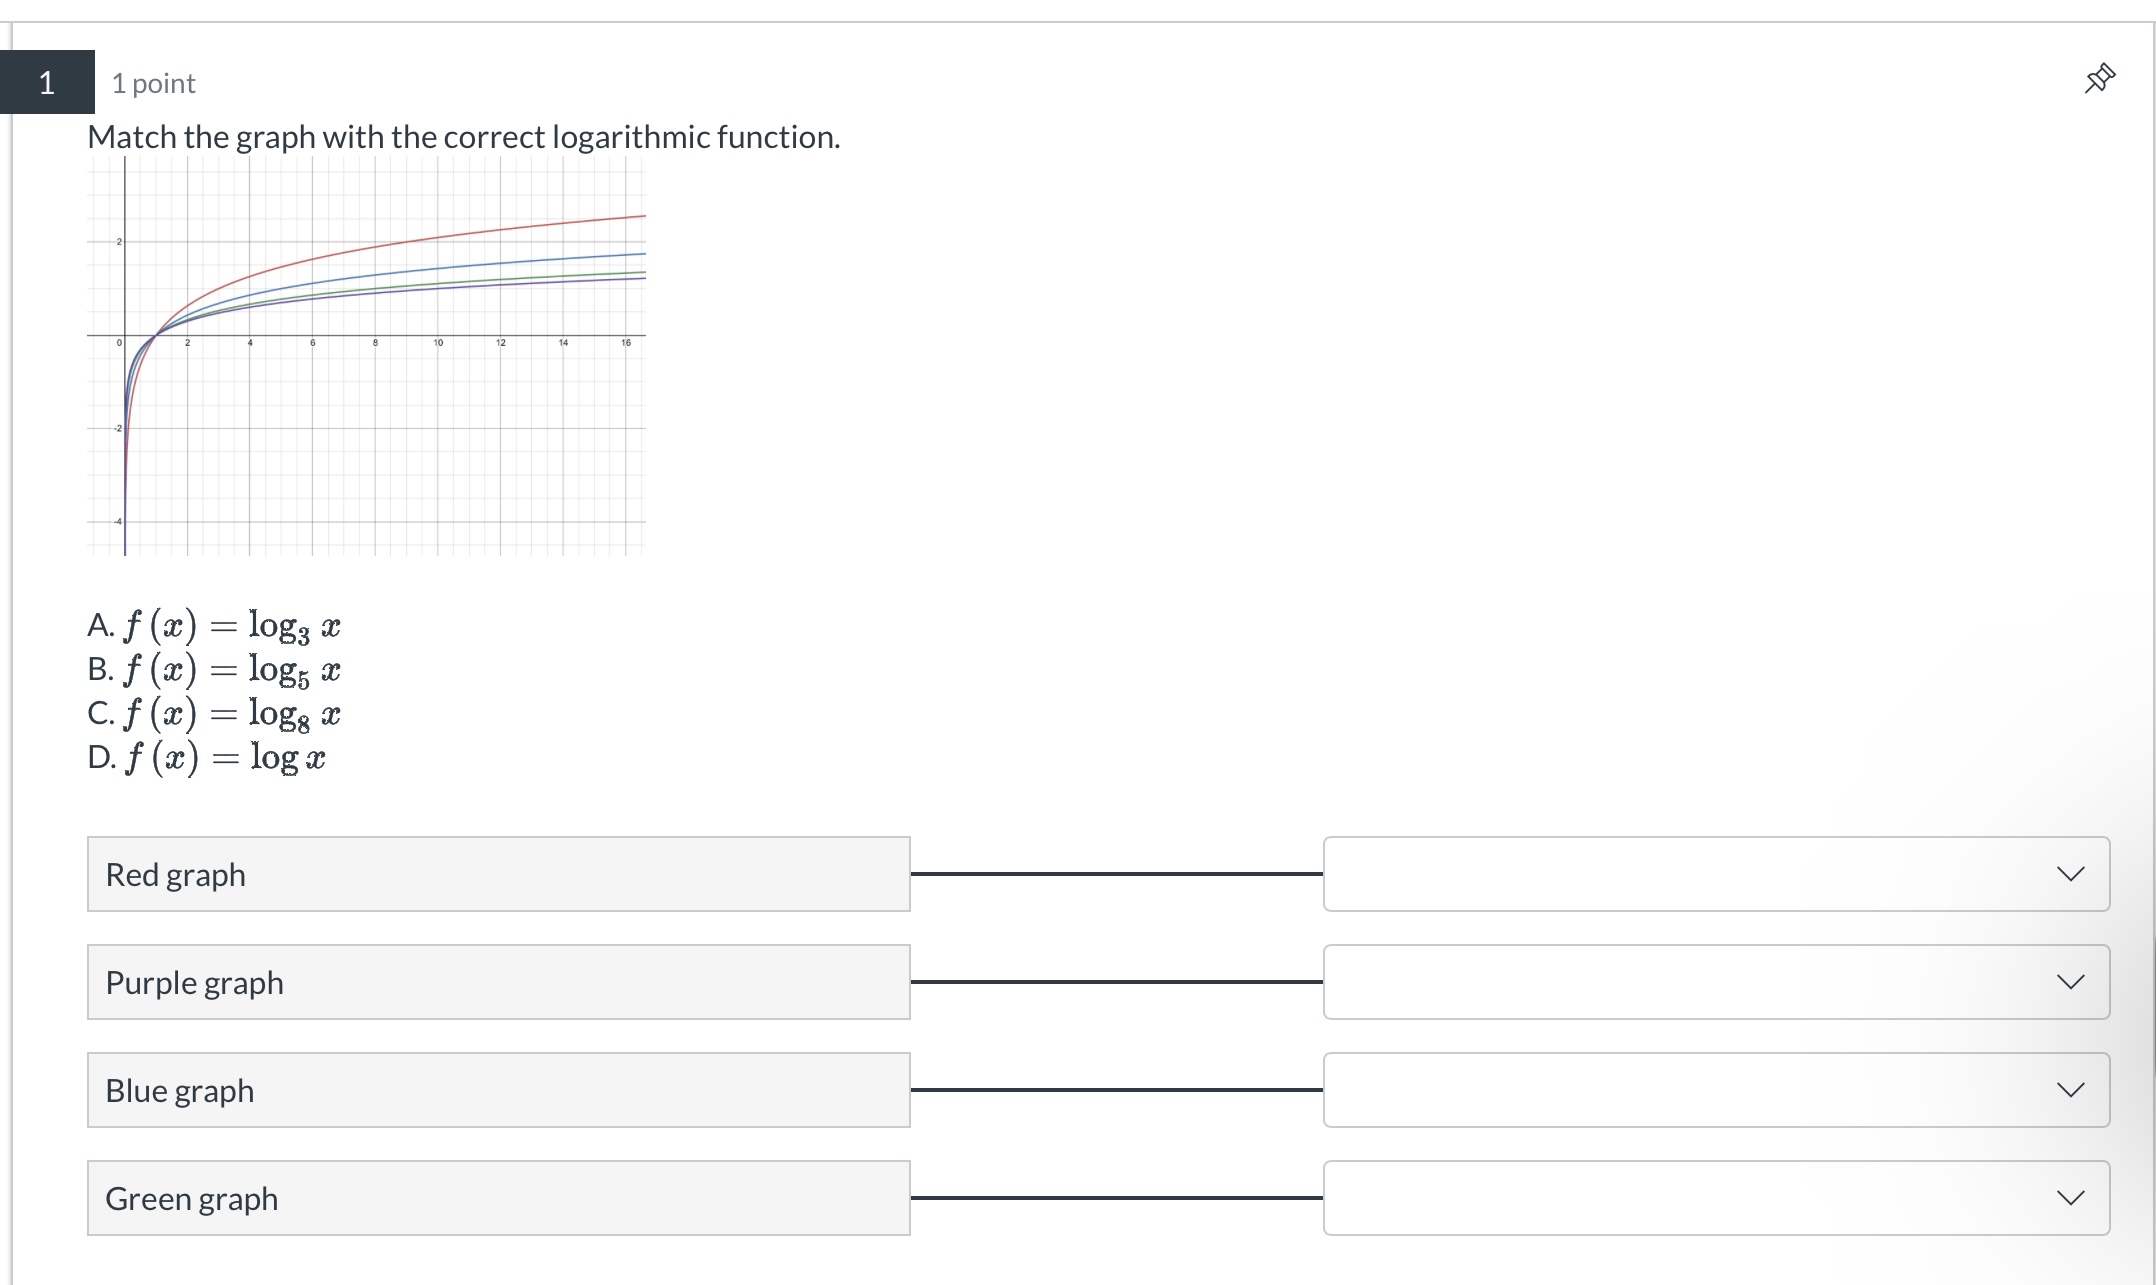Expand the Green graph chevron arrow
2156x1285 pixels.
(x=2070, y=1197)
